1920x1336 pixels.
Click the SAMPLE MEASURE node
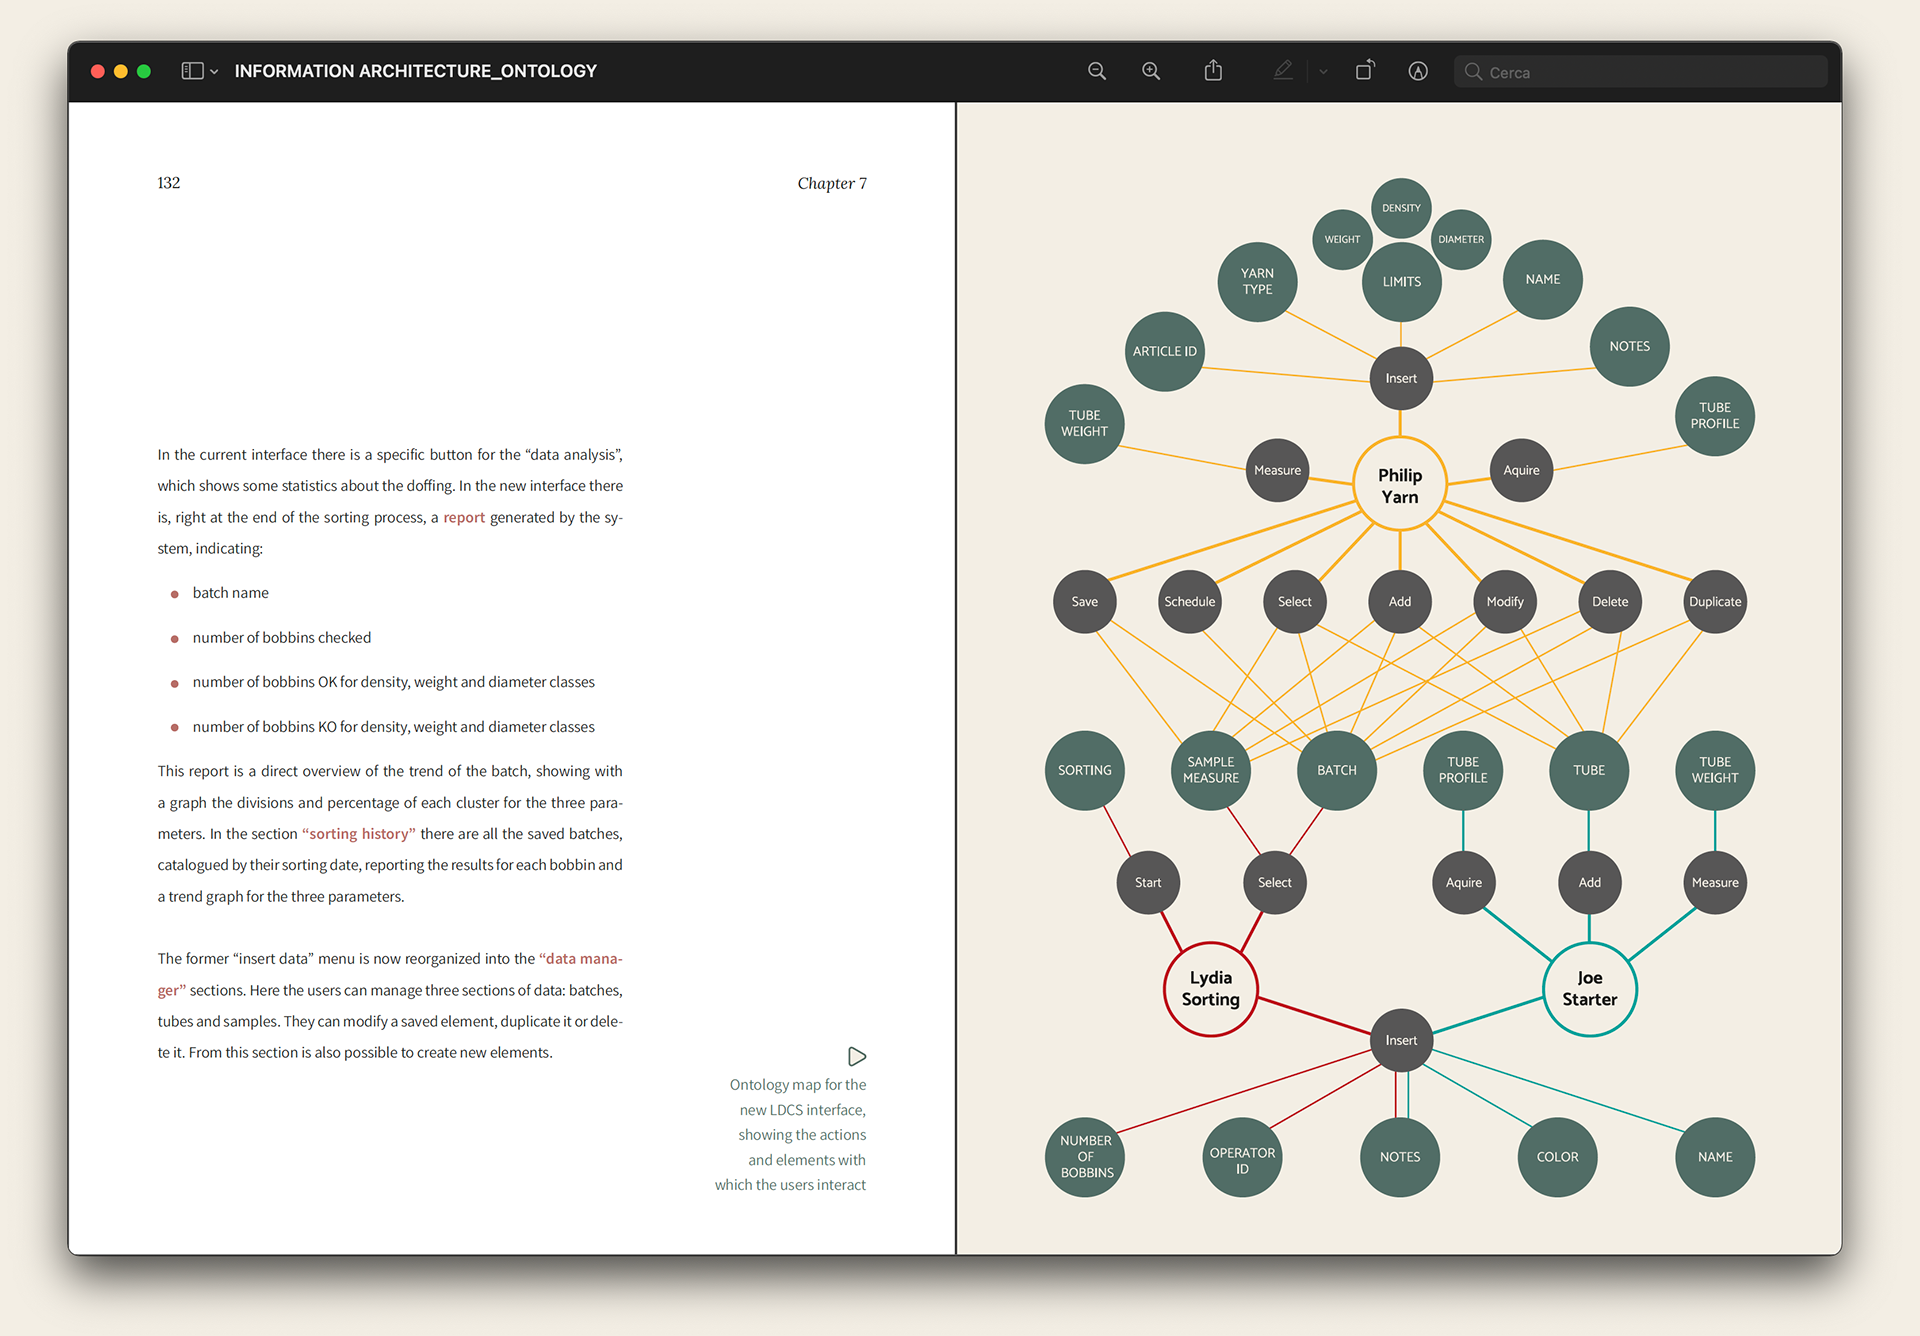pyautogui.click(x=1210, y=770)
